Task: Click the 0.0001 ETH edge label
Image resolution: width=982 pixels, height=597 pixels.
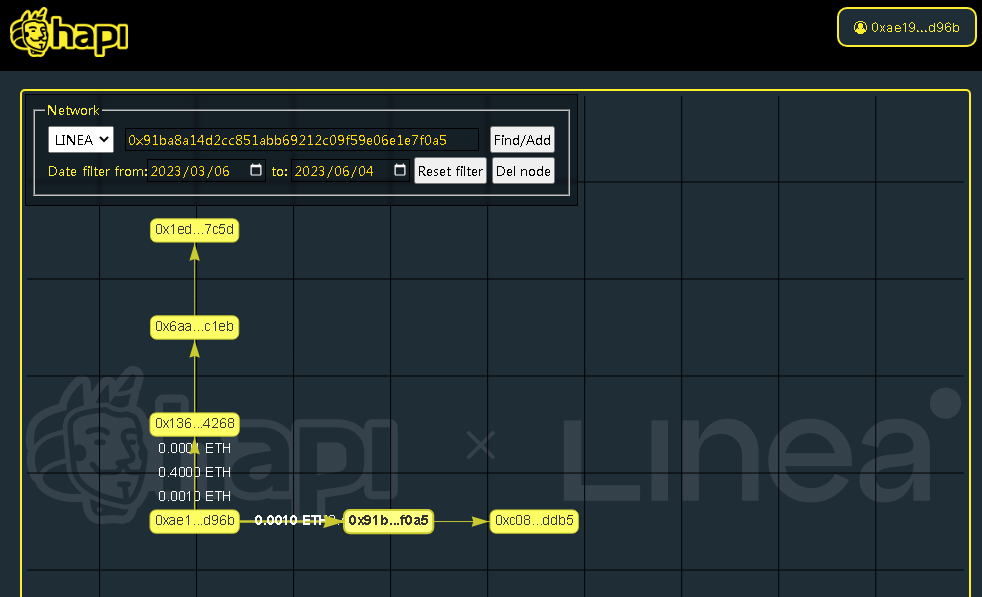Action: (194, 449)
